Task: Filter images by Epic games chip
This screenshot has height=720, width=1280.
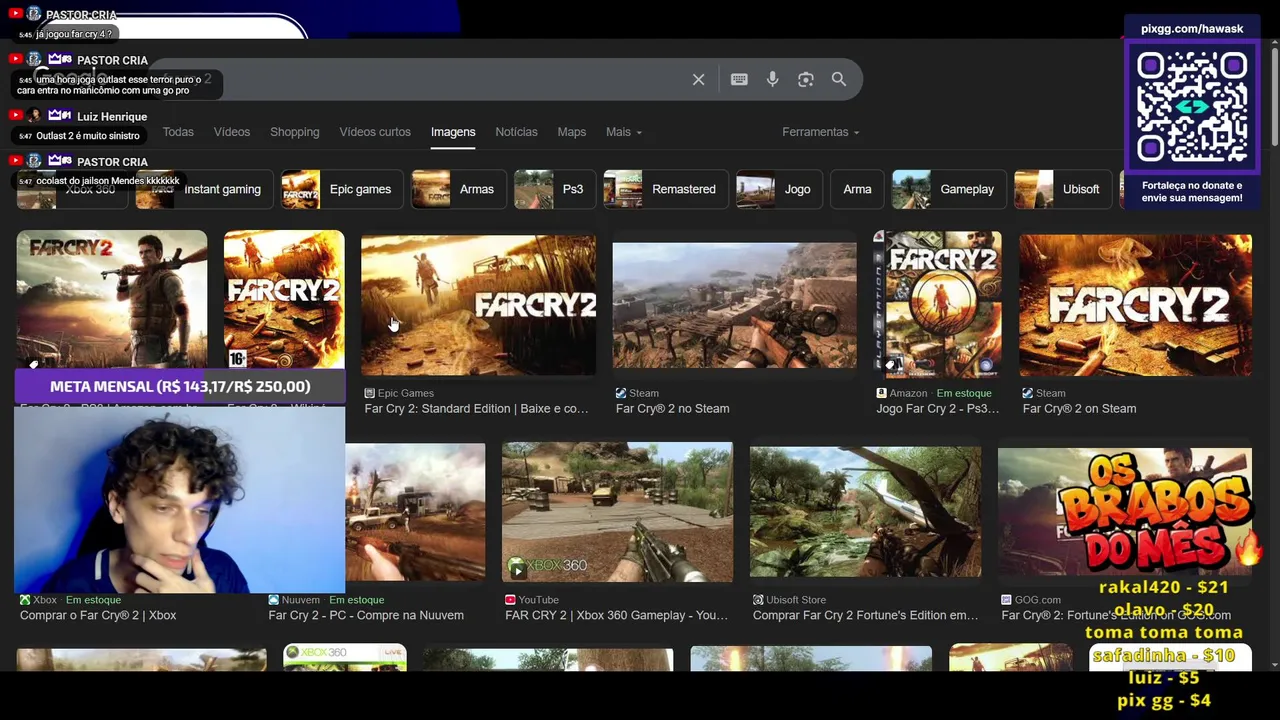Action: [341, 189]
